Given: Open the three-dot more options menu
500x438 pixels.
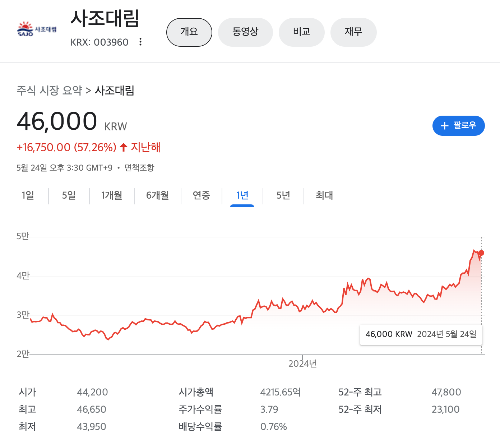Looking at the screenshot, I should tap(141, 42).
